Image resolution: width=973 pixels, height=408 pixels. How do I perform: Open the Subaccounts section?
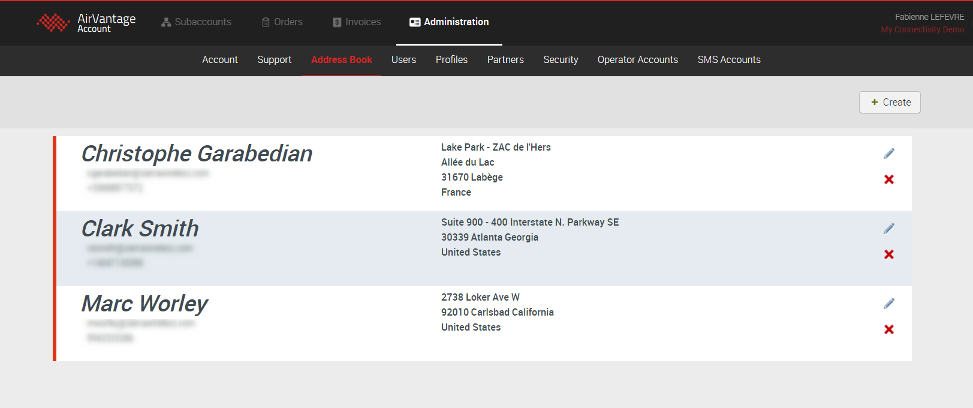coord(196,22)
